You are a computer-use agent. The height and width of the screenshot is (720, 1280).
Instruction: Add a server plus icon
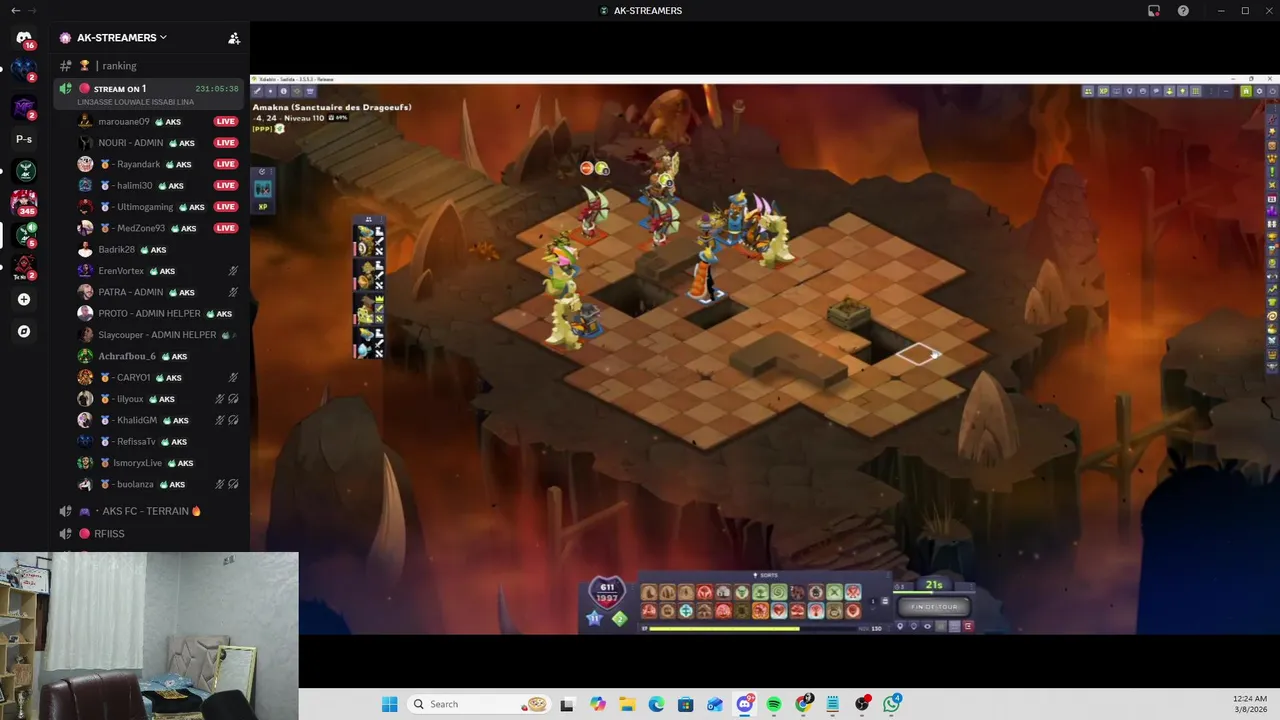point(24,299)
